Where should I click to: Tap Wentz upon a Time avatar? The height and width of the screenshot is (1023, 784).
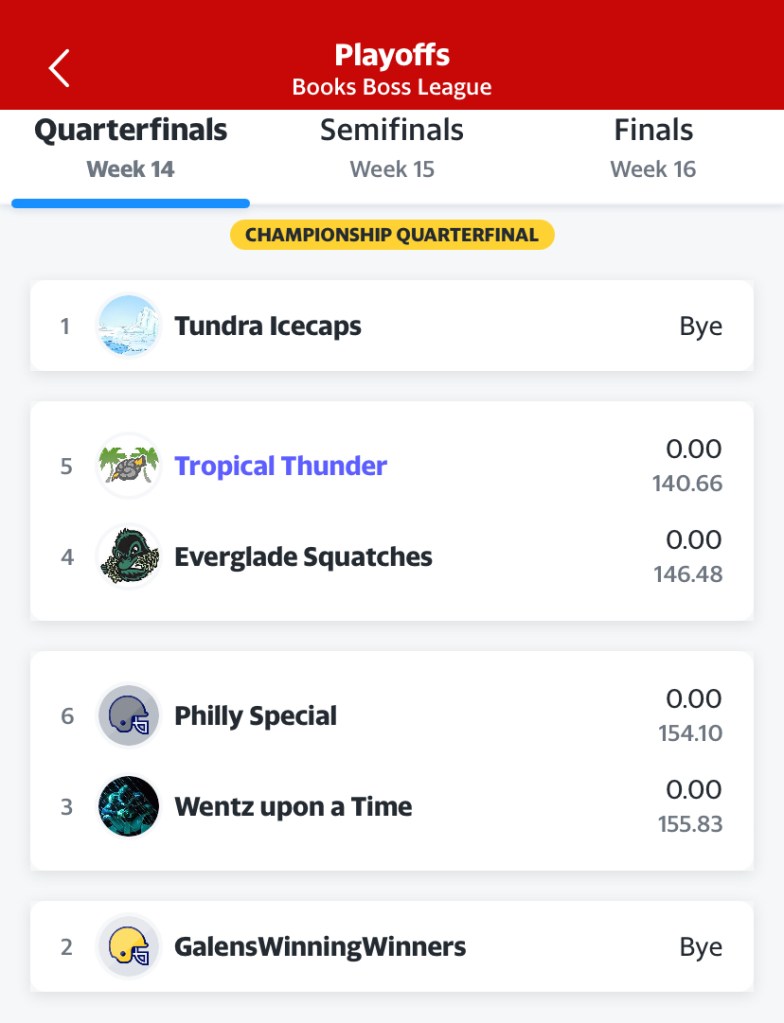129,807
